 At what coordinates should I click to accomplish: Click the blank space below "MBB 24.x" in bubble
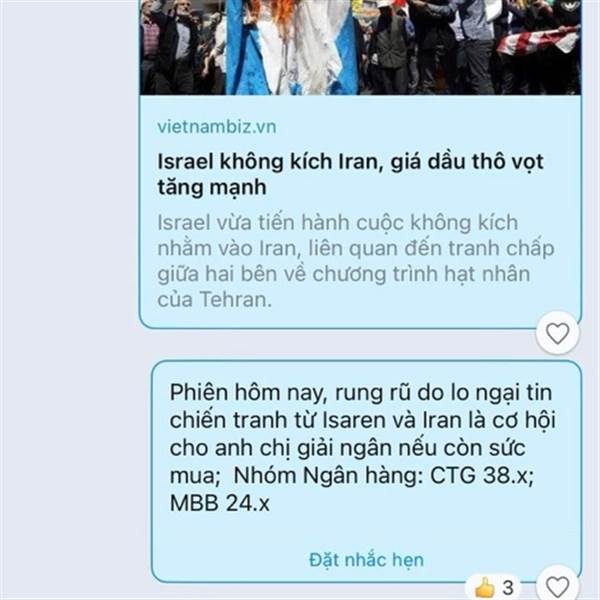click(366, 532)
